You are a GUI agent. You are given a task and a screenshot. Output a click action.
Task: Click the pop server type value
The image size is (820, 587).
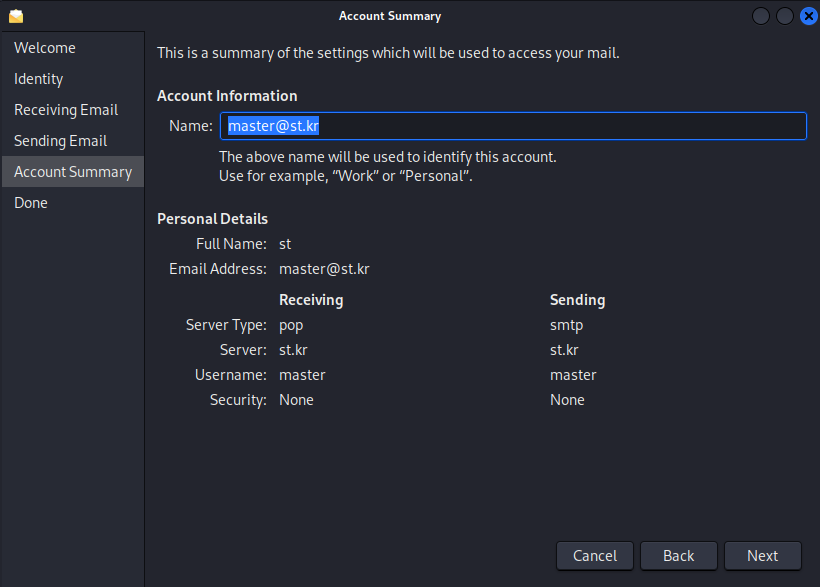(x=291, y=325)
